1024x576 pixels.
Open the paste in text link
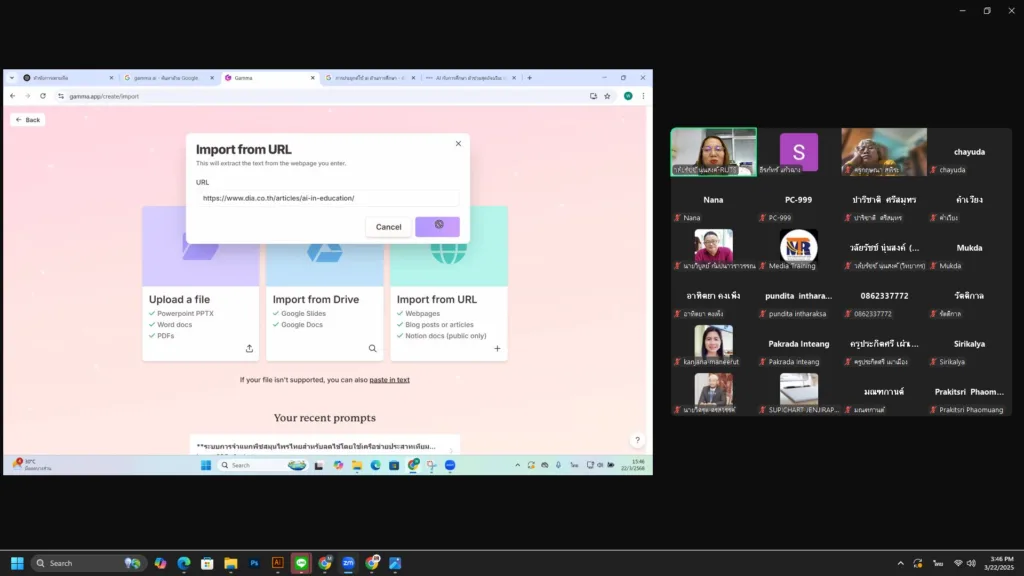pos(389,380)
